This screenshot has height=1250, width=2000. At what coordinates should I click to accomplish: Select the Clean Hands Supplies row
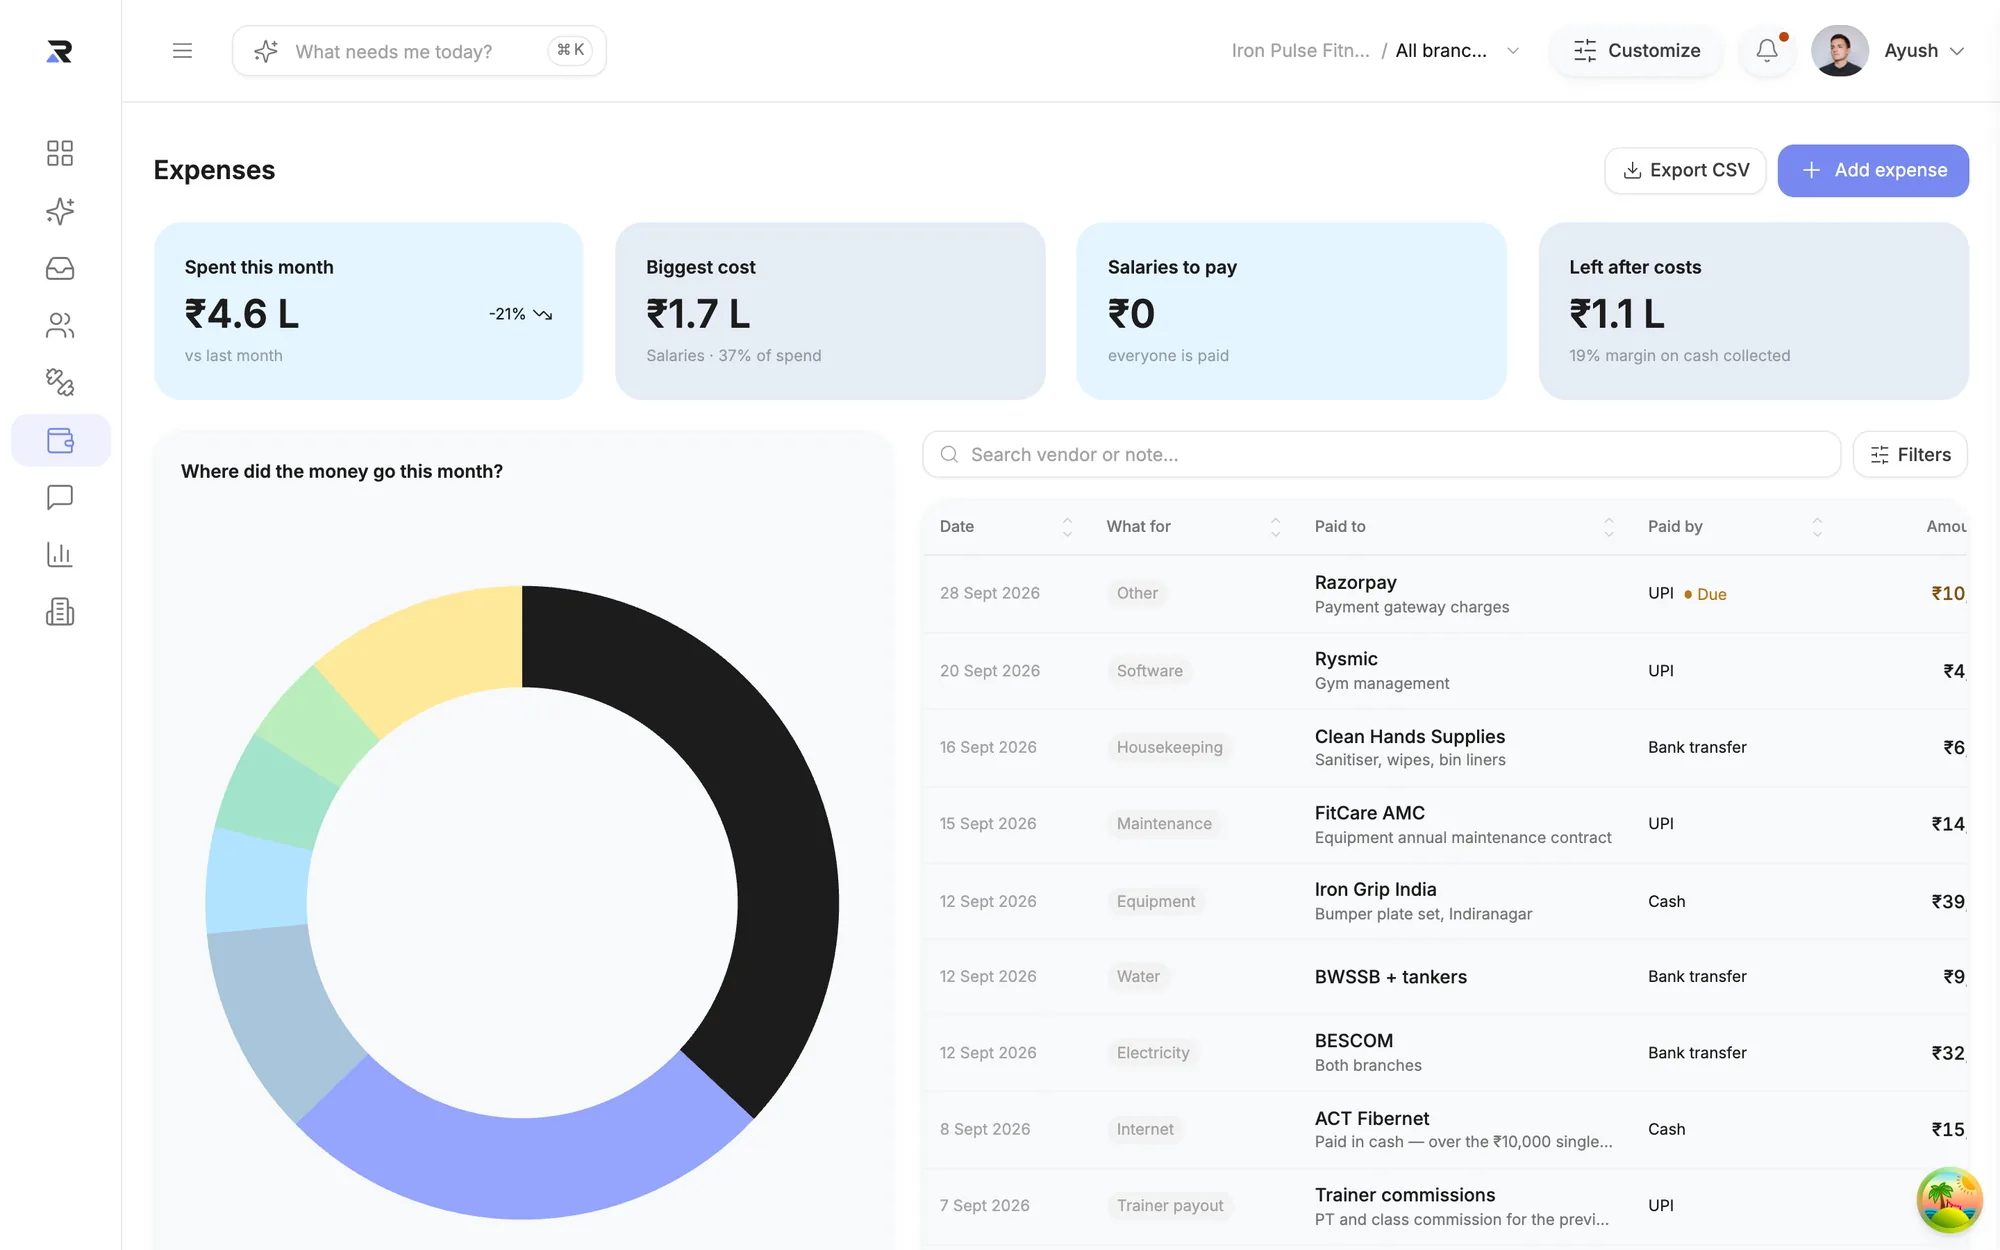1445,747
